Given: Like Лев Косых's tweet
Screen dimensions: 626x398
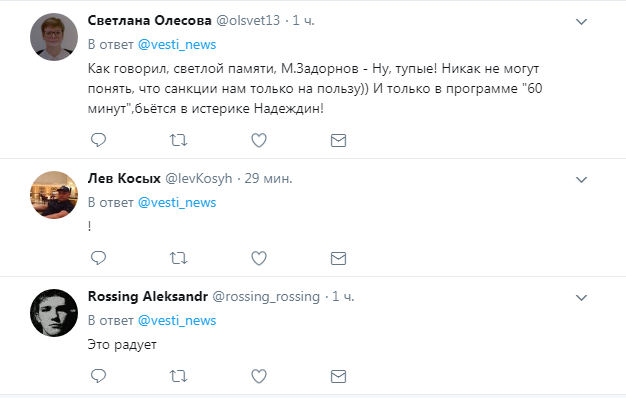Looking at the screenshot, I should tap(259, 258).
